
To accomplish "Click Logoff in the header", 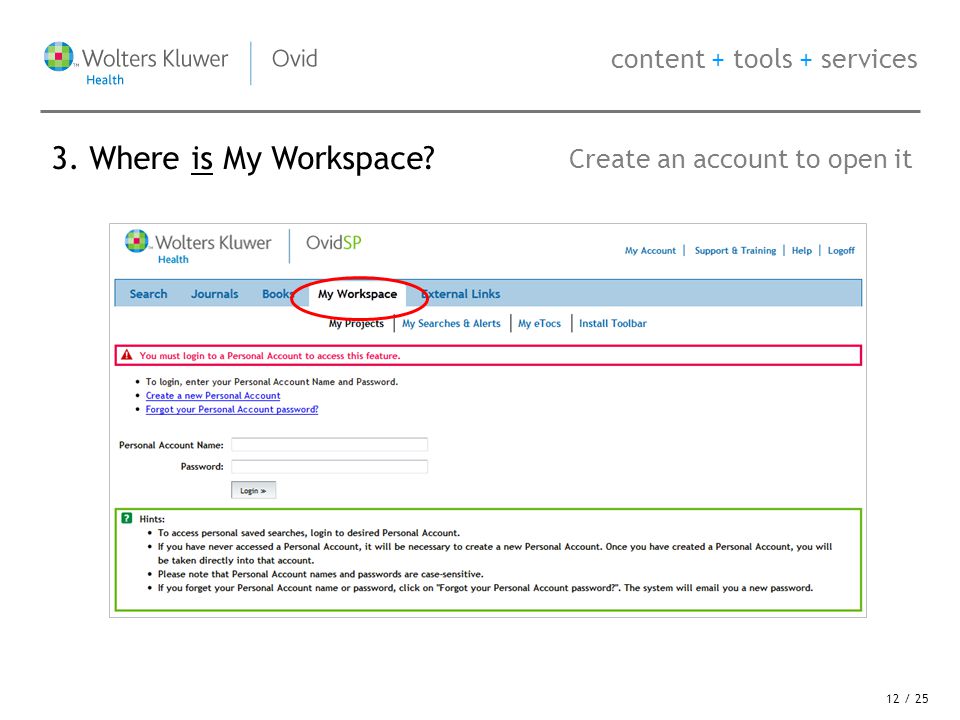I will point(841,250).
